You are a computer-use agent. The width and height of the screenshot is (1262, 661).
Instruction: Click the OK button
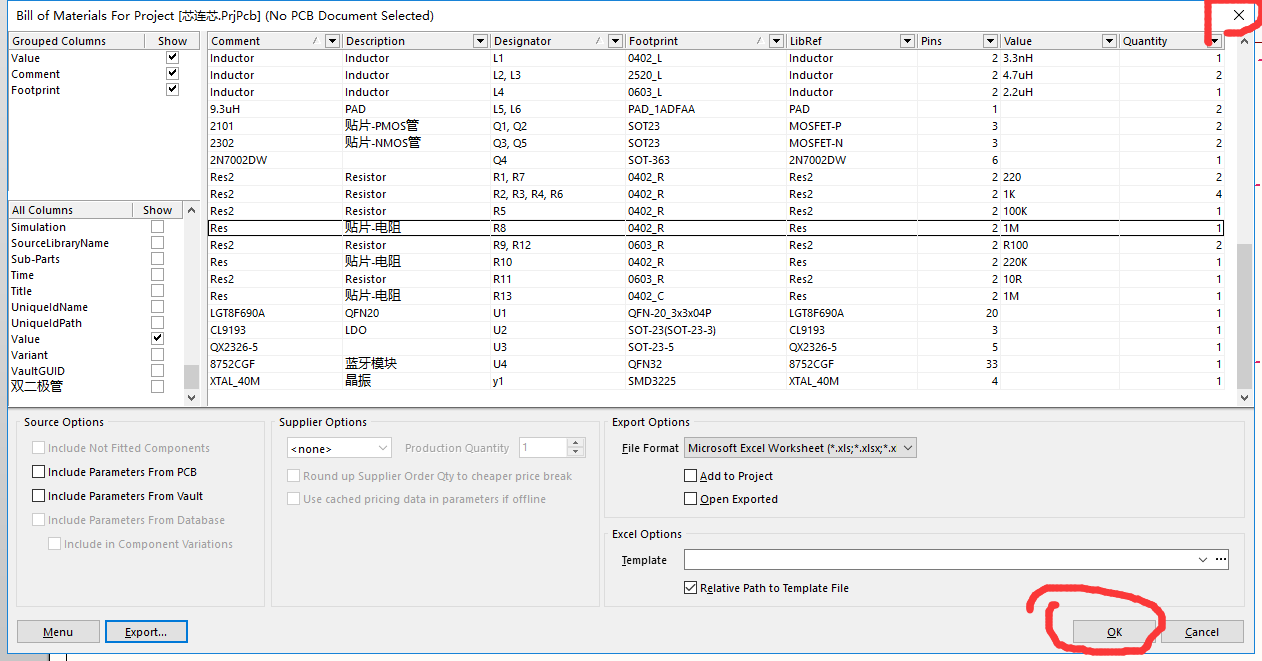pos(1114,632)
